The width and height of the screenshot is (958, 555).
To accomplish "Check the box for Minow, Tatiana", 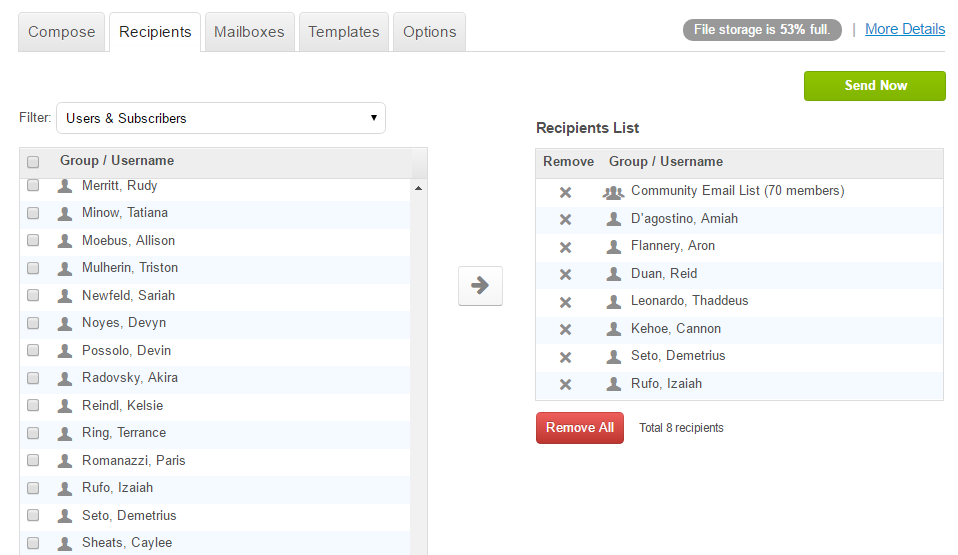I will click(33, 213).
